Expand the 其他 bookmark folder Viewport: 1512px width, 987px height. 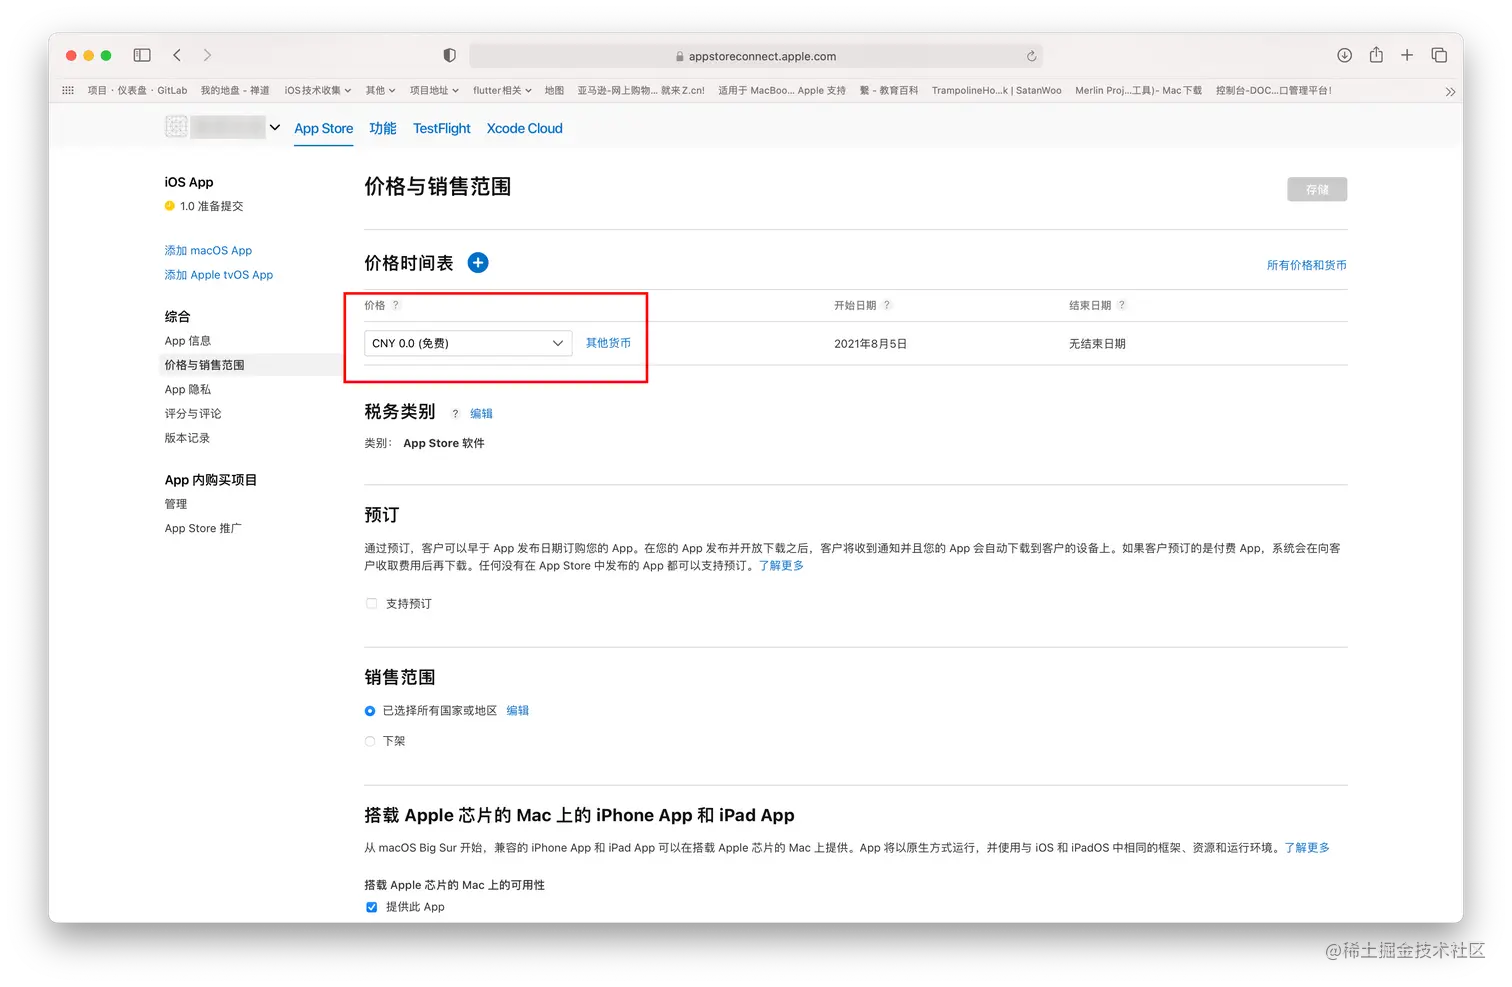[x=380, y=90]
